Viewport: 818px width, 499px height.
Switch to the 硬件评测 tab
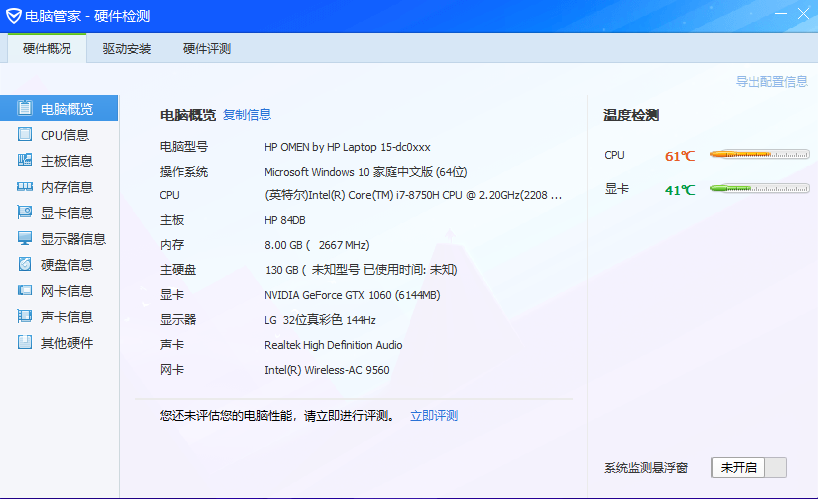[x=207, y=49]
